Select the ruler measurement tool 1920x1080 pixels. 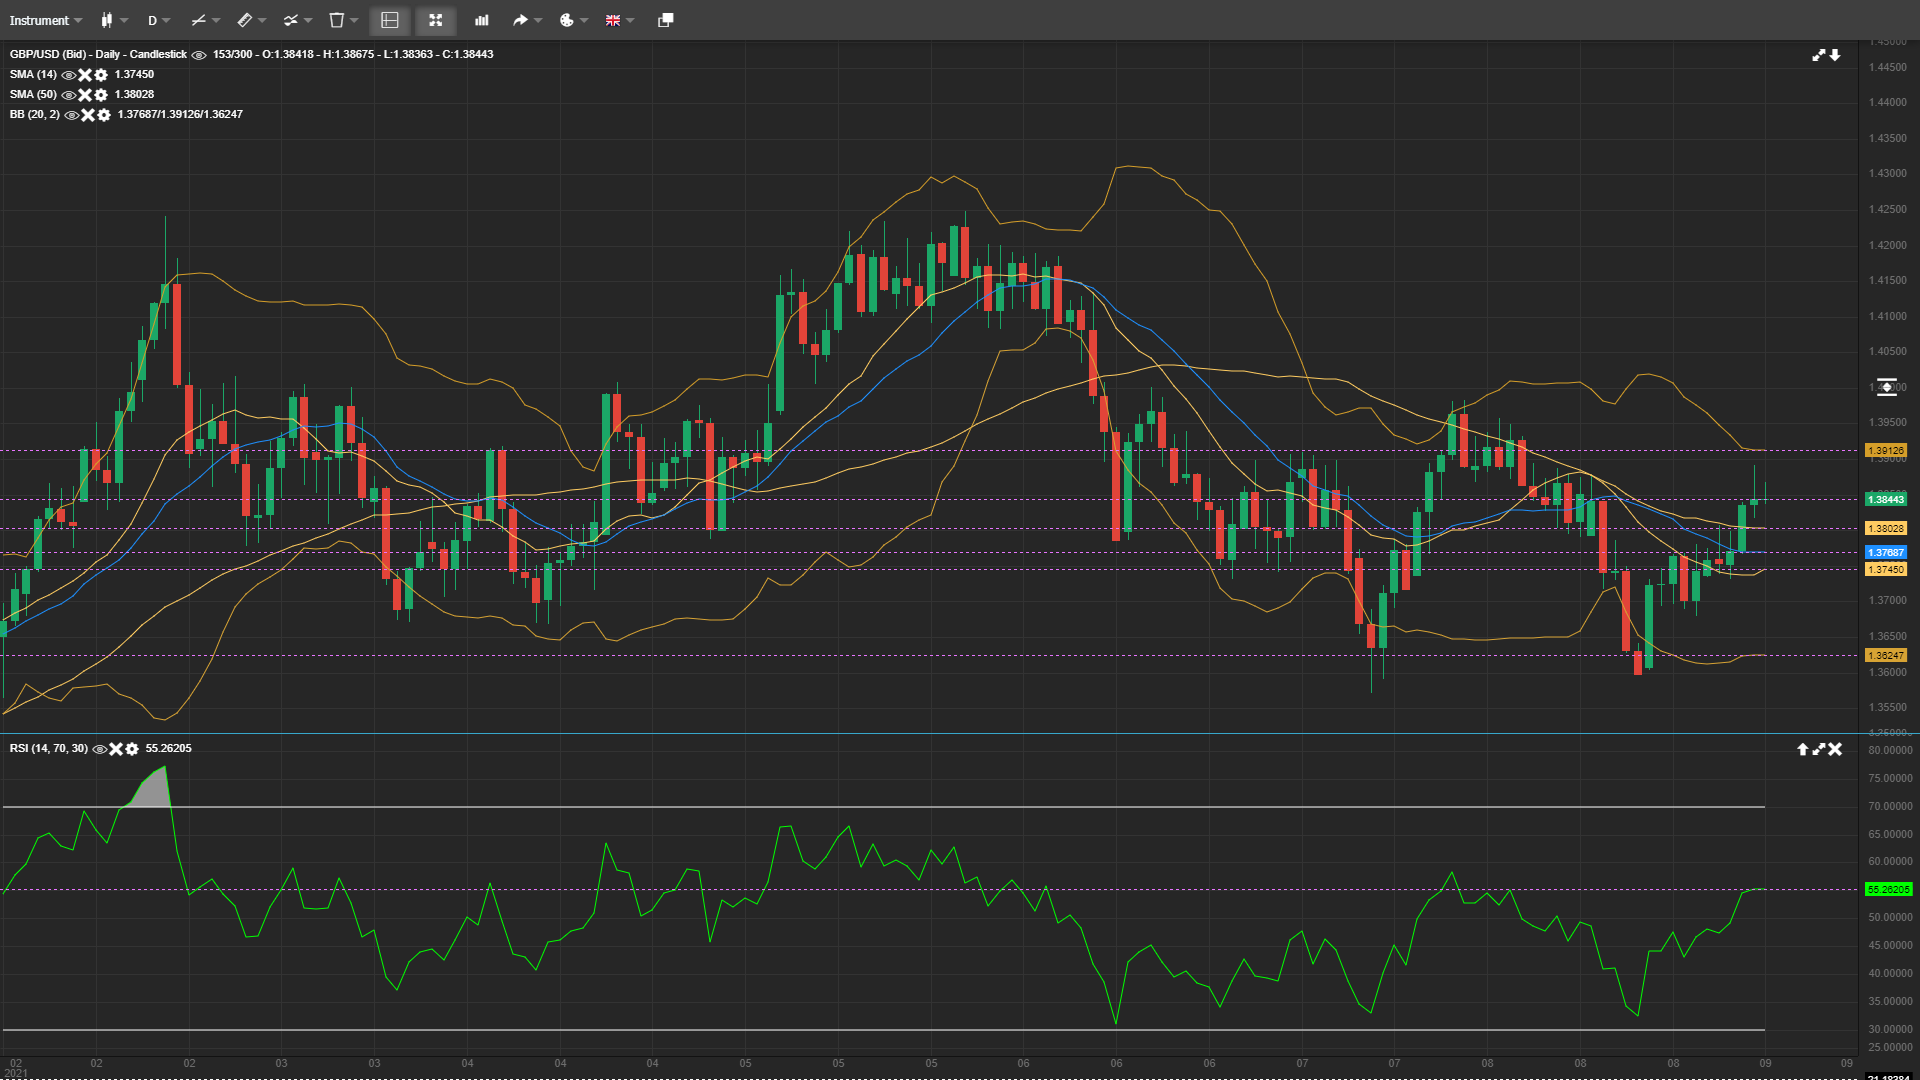(x=244, y=20)
